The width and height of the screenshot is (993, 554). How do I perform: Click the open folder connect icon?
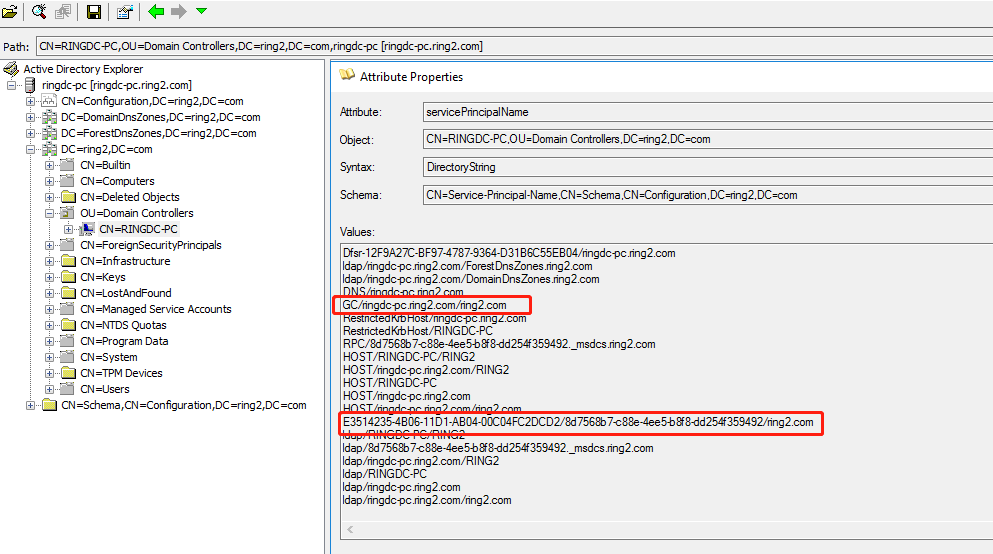[x=10, y=12]
